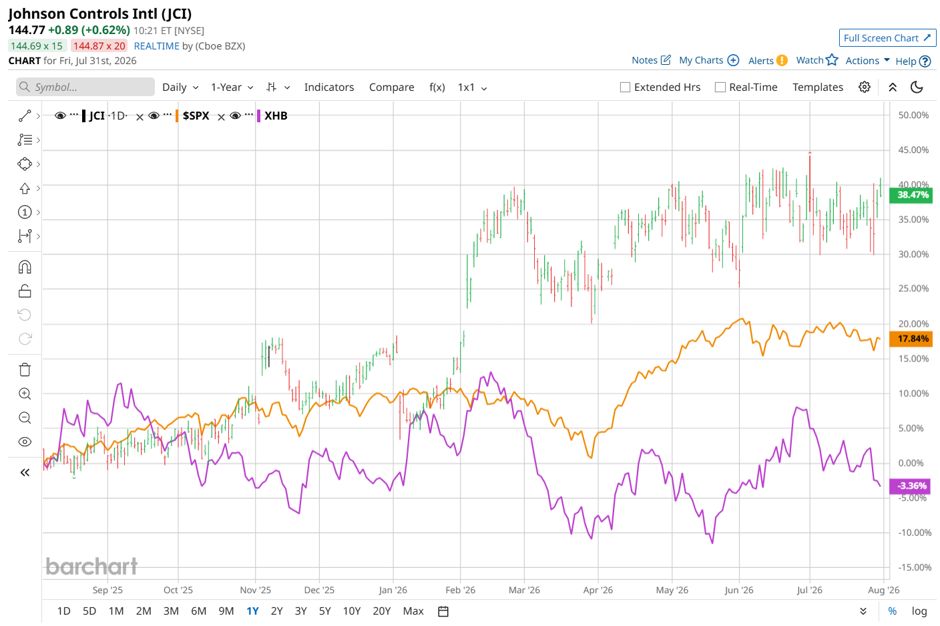Image resolution: width=940 pixels, height=626 pixels.
Task: Open the f(x) expressions menu
Action: point(437,87)
